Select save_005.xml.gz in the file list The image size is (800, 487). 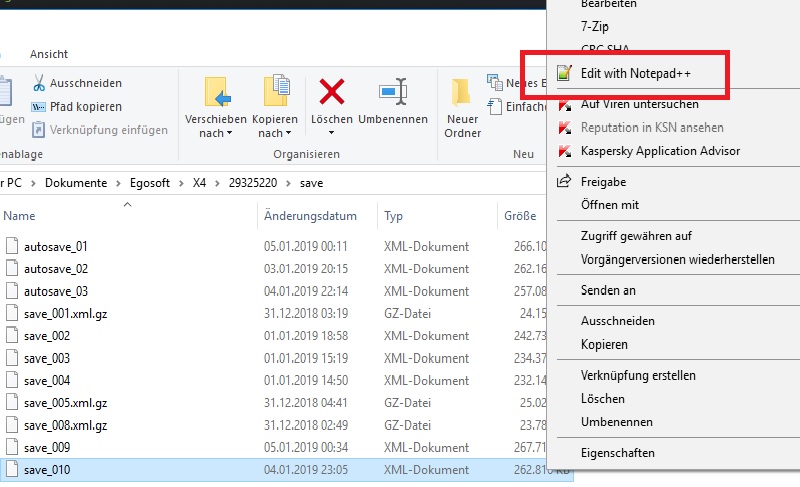[65, 403]
